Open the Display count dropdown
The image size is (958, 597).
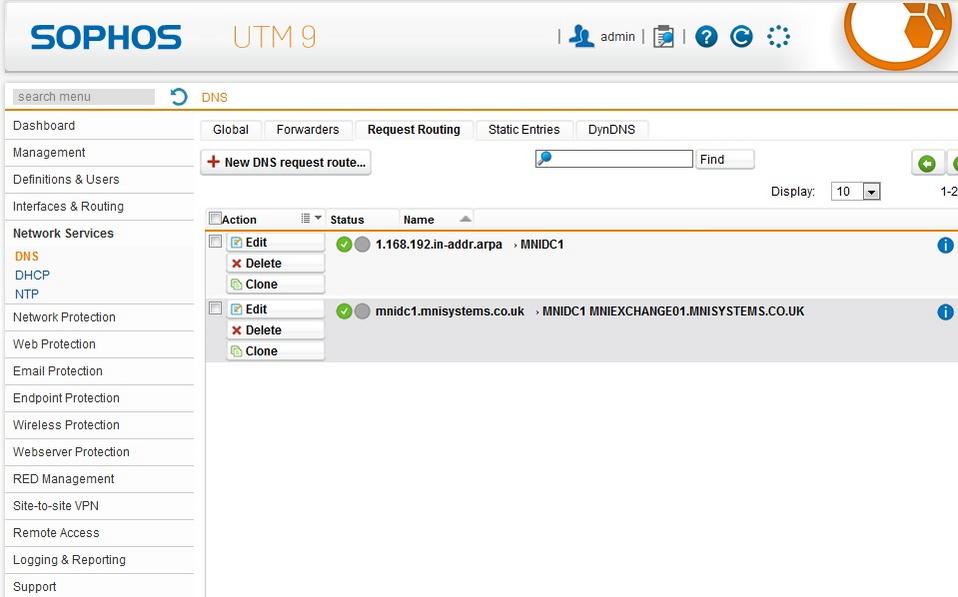point(870,192)
